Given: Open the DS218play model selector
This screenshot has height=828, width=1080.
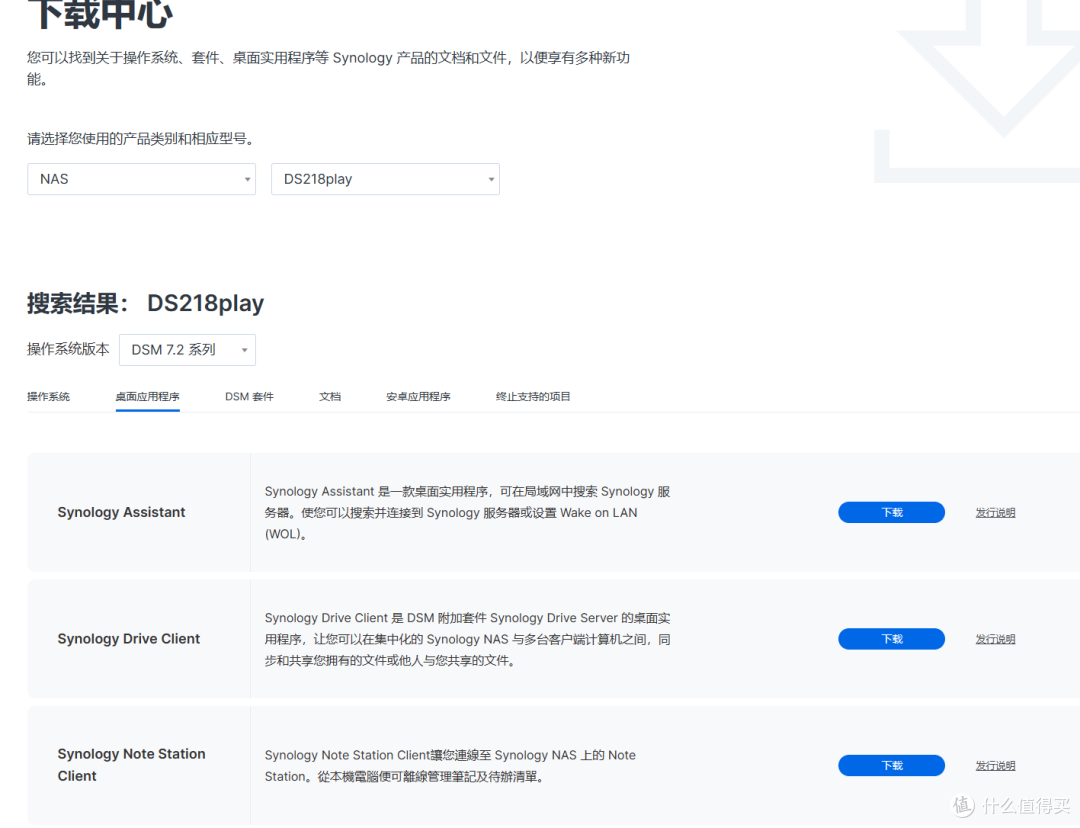Looking at the screenshot, I should (x=385, y=178).
